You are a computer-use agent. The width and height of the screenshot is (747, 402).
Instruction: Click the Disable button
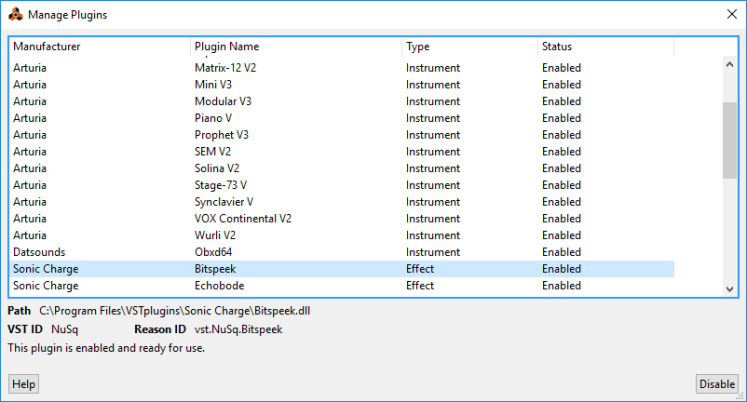click(716, 384)
